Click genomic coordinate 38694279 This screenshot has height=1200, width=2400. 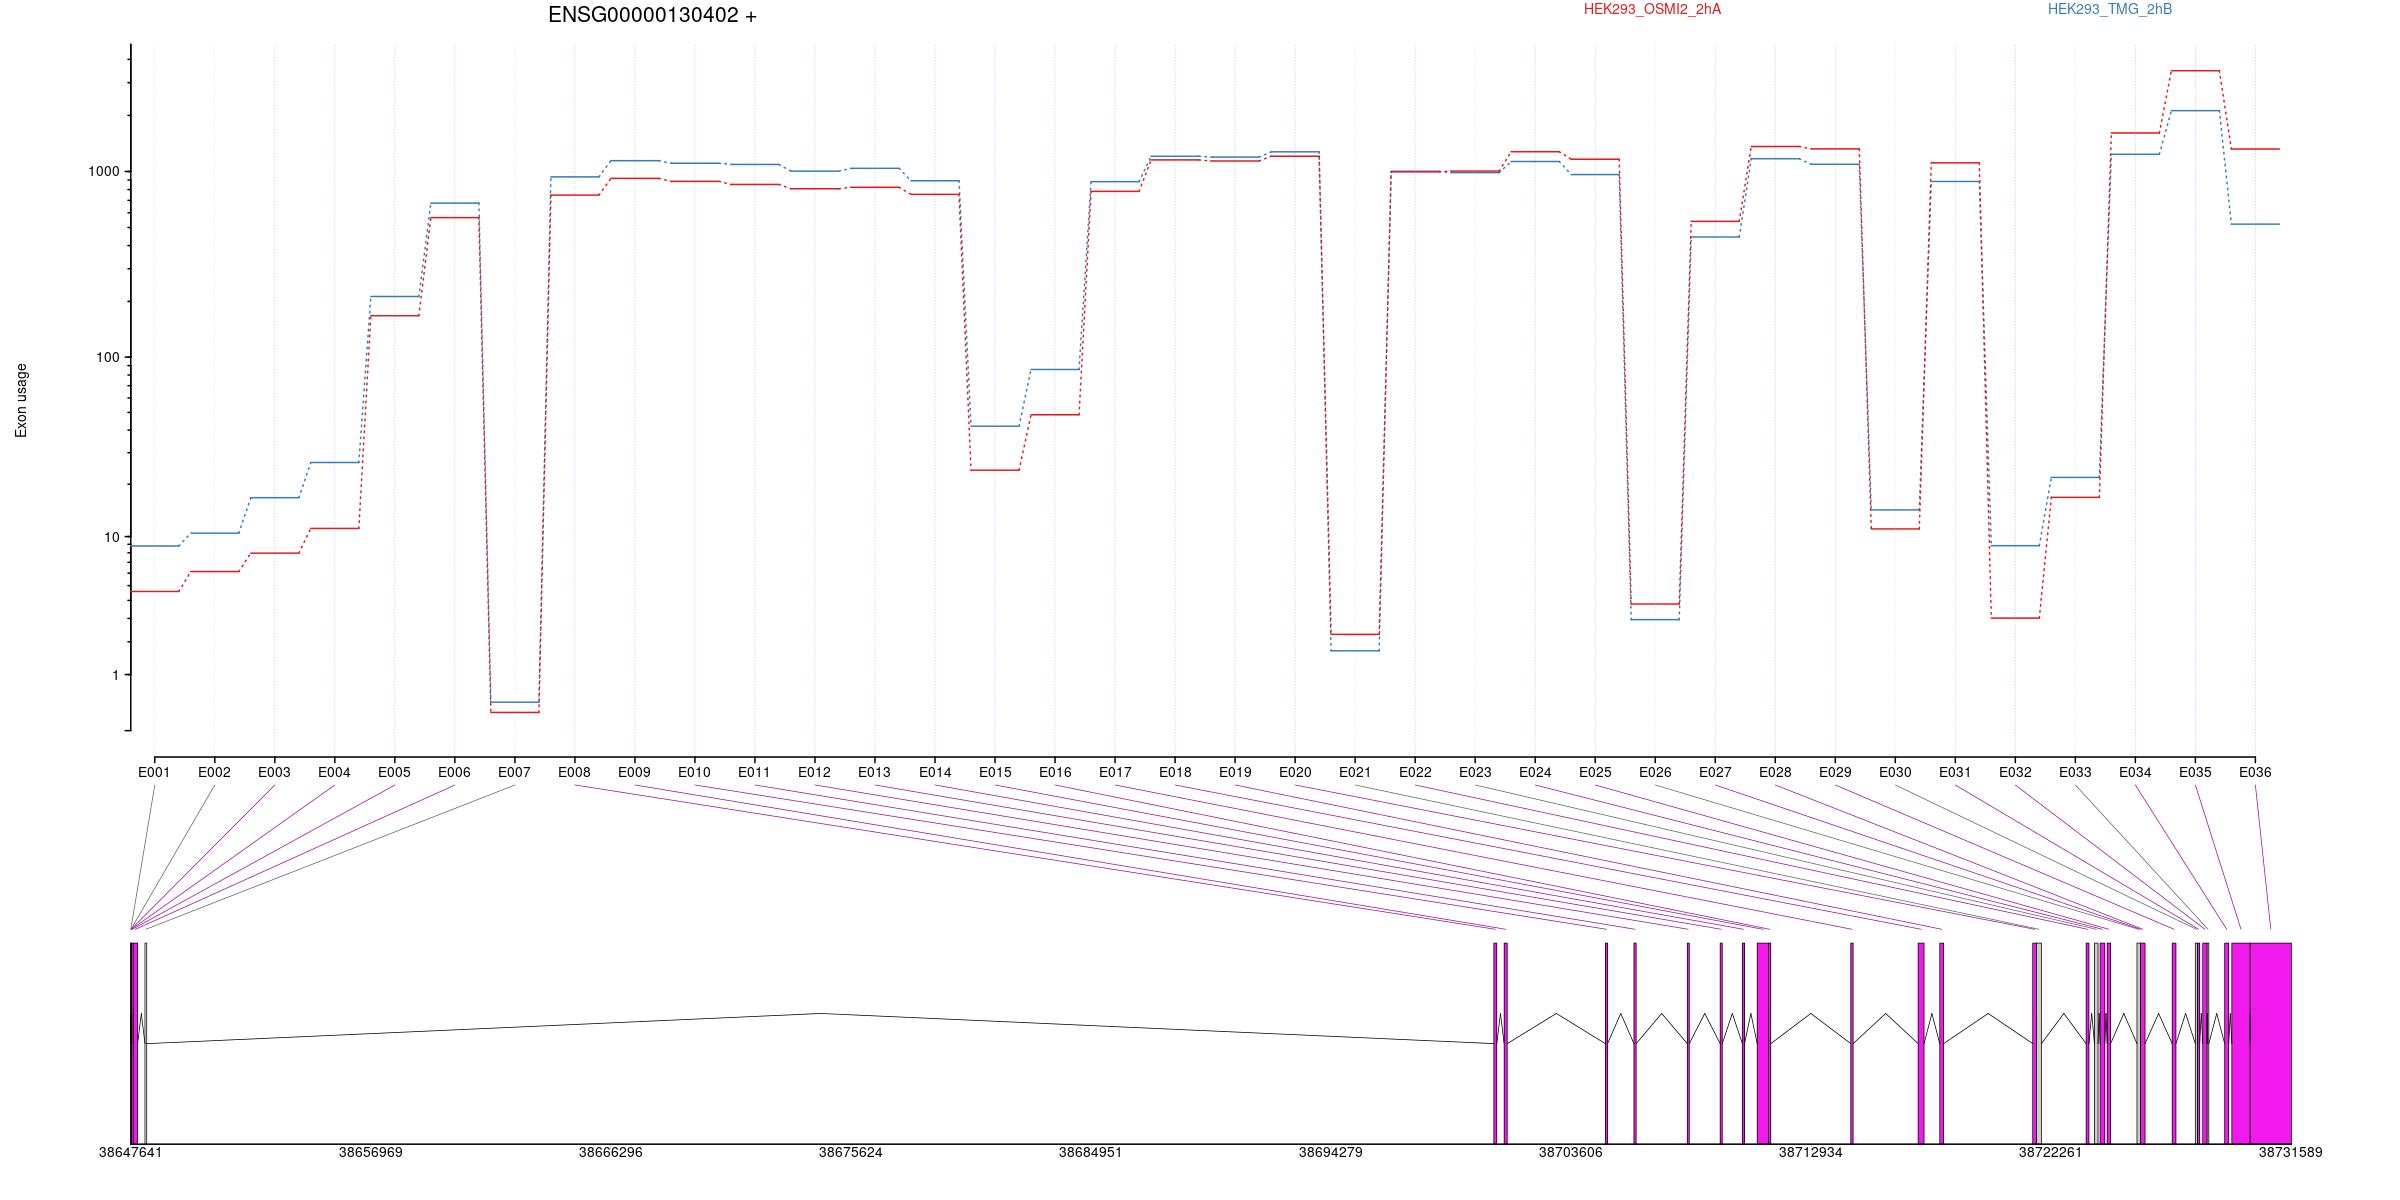pos(1330,1152)
